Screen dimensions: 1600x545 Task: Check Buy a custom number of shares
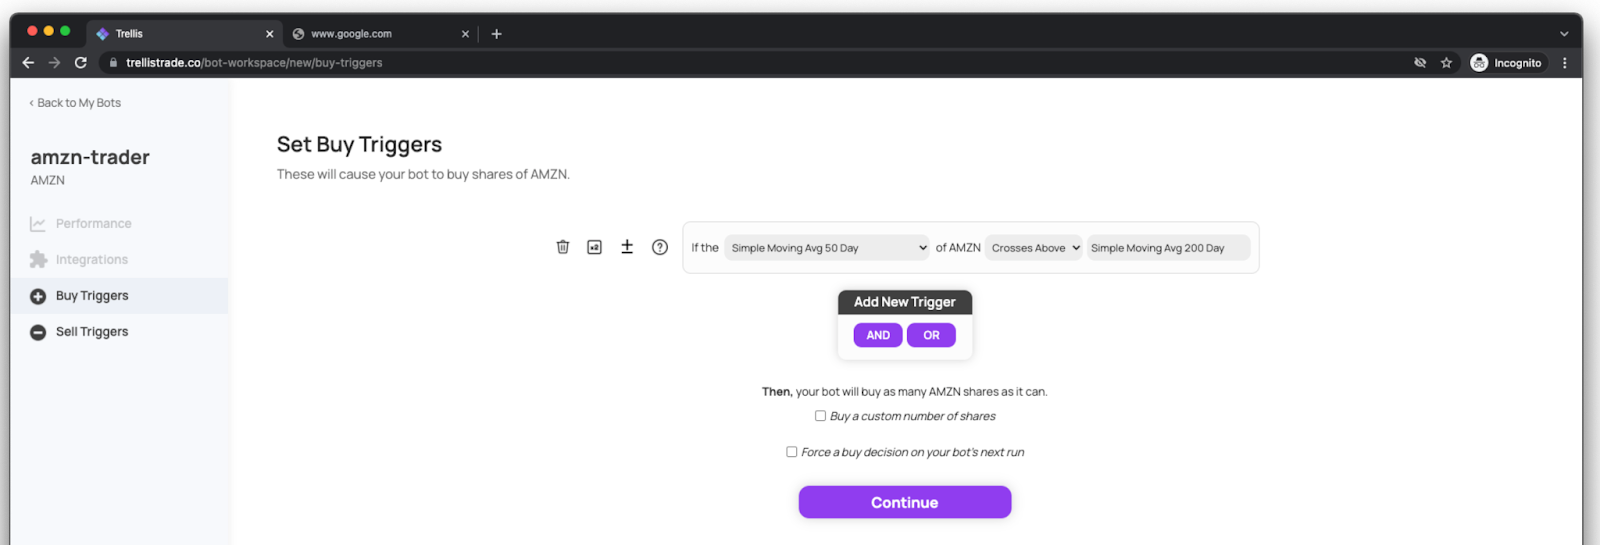tap(820, 416)
